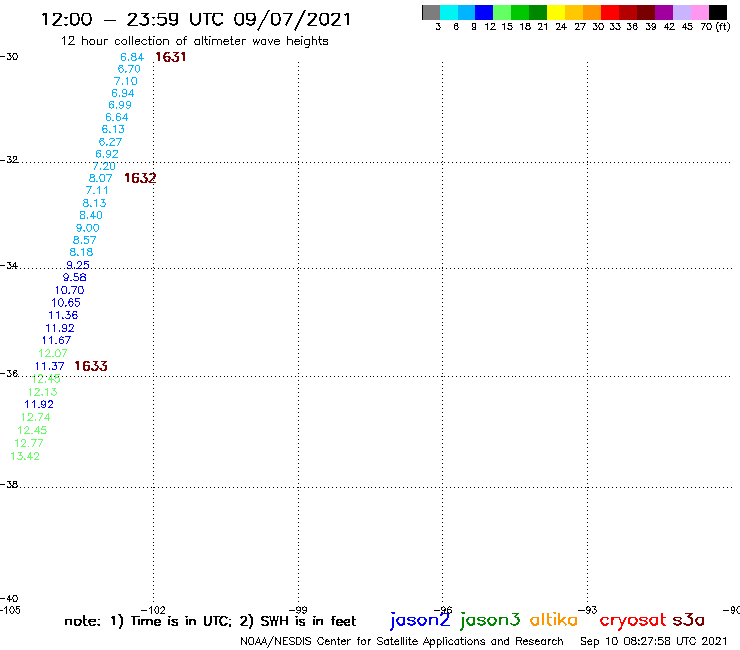Click the wave height value 12.13
Image resolution: width=740 pixels, height=650 pixels.
(x=42, y=392)
